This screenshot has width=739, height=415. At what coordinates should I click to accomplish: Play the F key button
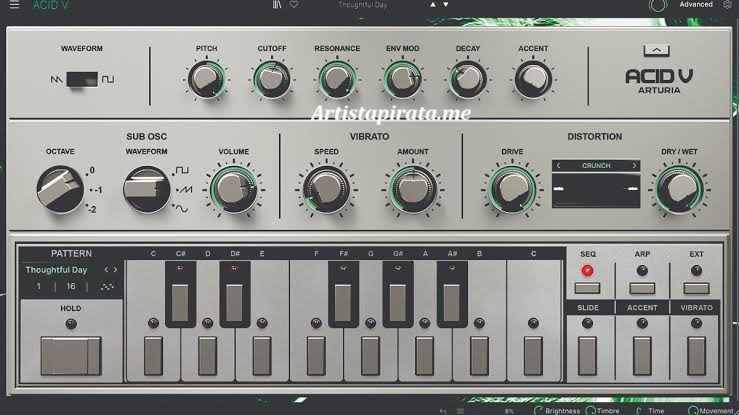(316, 356)
